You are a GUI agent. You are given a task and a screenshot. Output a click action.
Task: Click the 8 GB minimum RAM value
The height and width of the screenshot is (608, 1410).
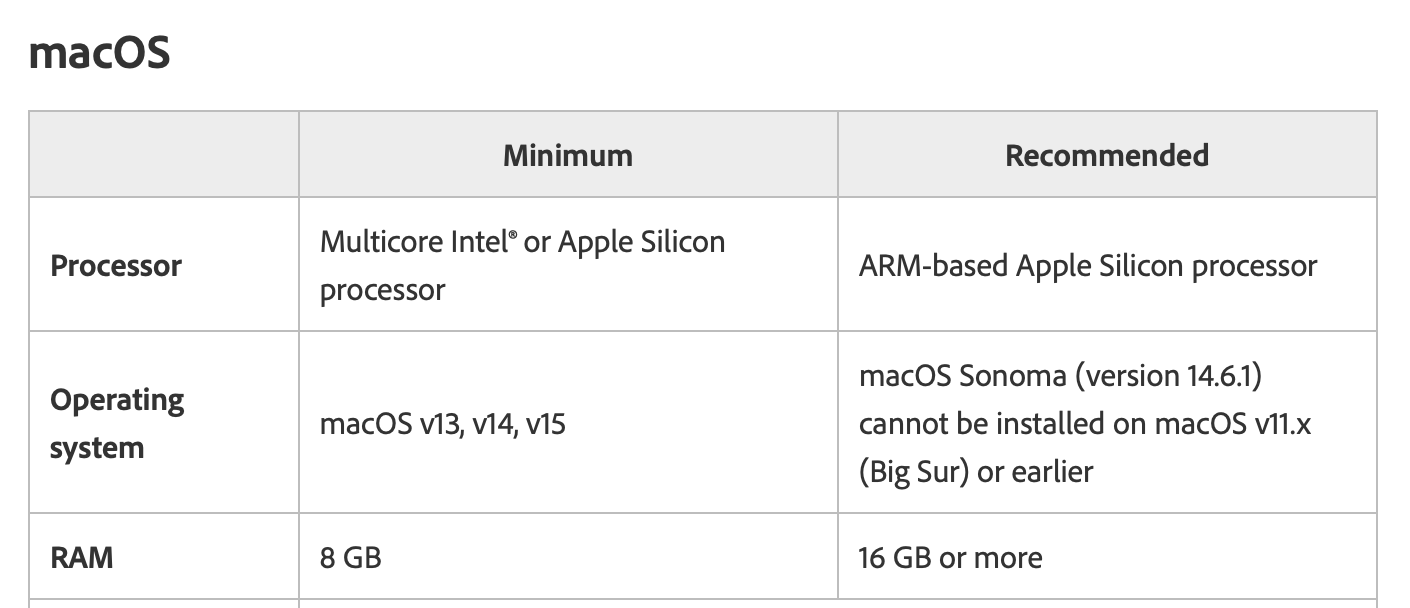[x=350, y=557]
